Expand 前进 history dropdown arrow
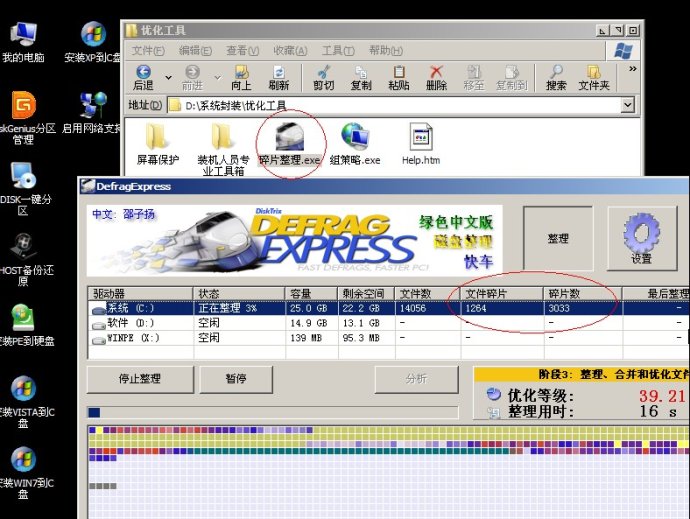The width and height of the screenshot is (690, 519). pos(217,78)
